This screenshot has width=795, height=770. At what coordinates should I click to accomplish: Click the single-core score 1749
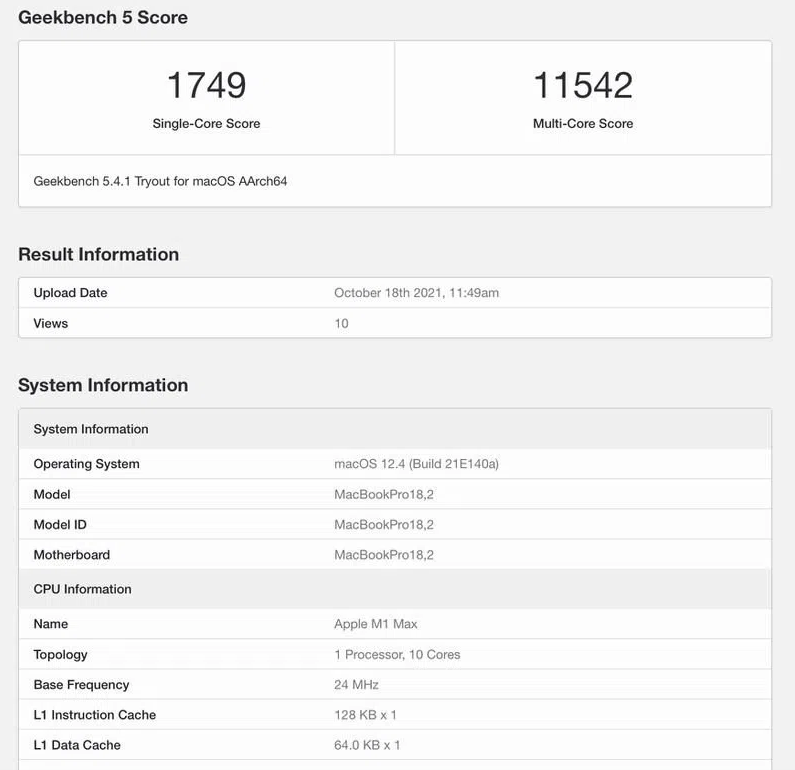pos(206,85)
